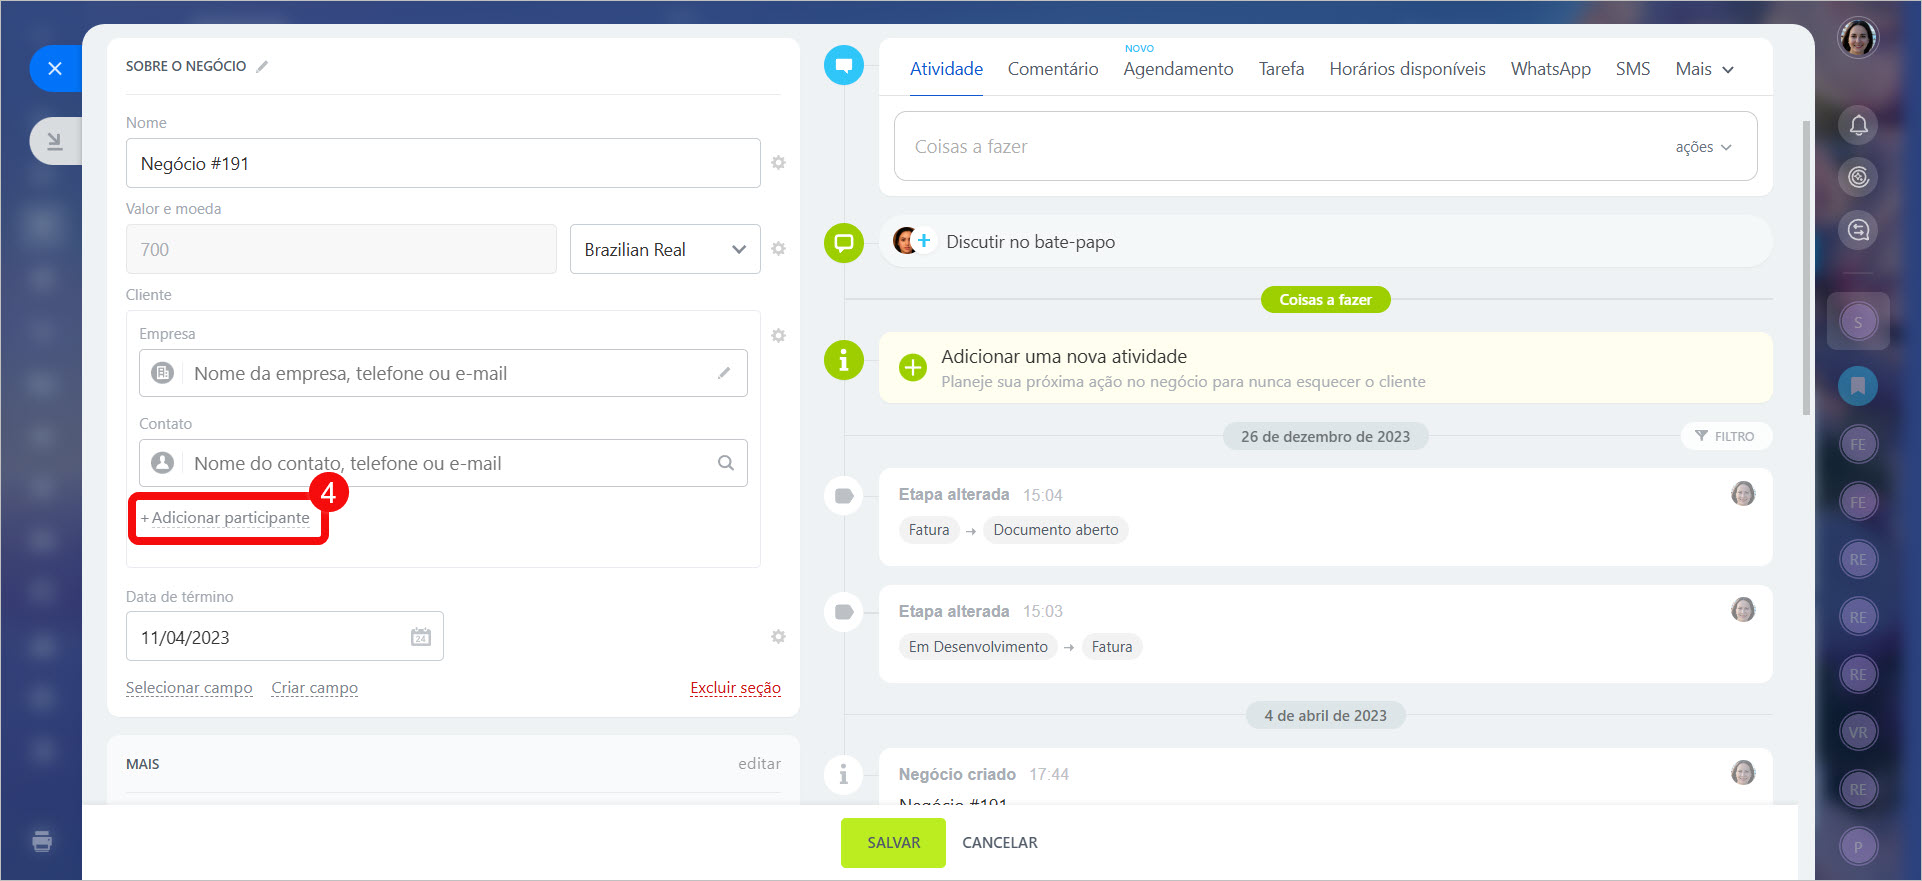Viewport: 1922px width, 881px height.
Task: Open gear settings for Valor e moeda field
Action: [x=778, y=249]
